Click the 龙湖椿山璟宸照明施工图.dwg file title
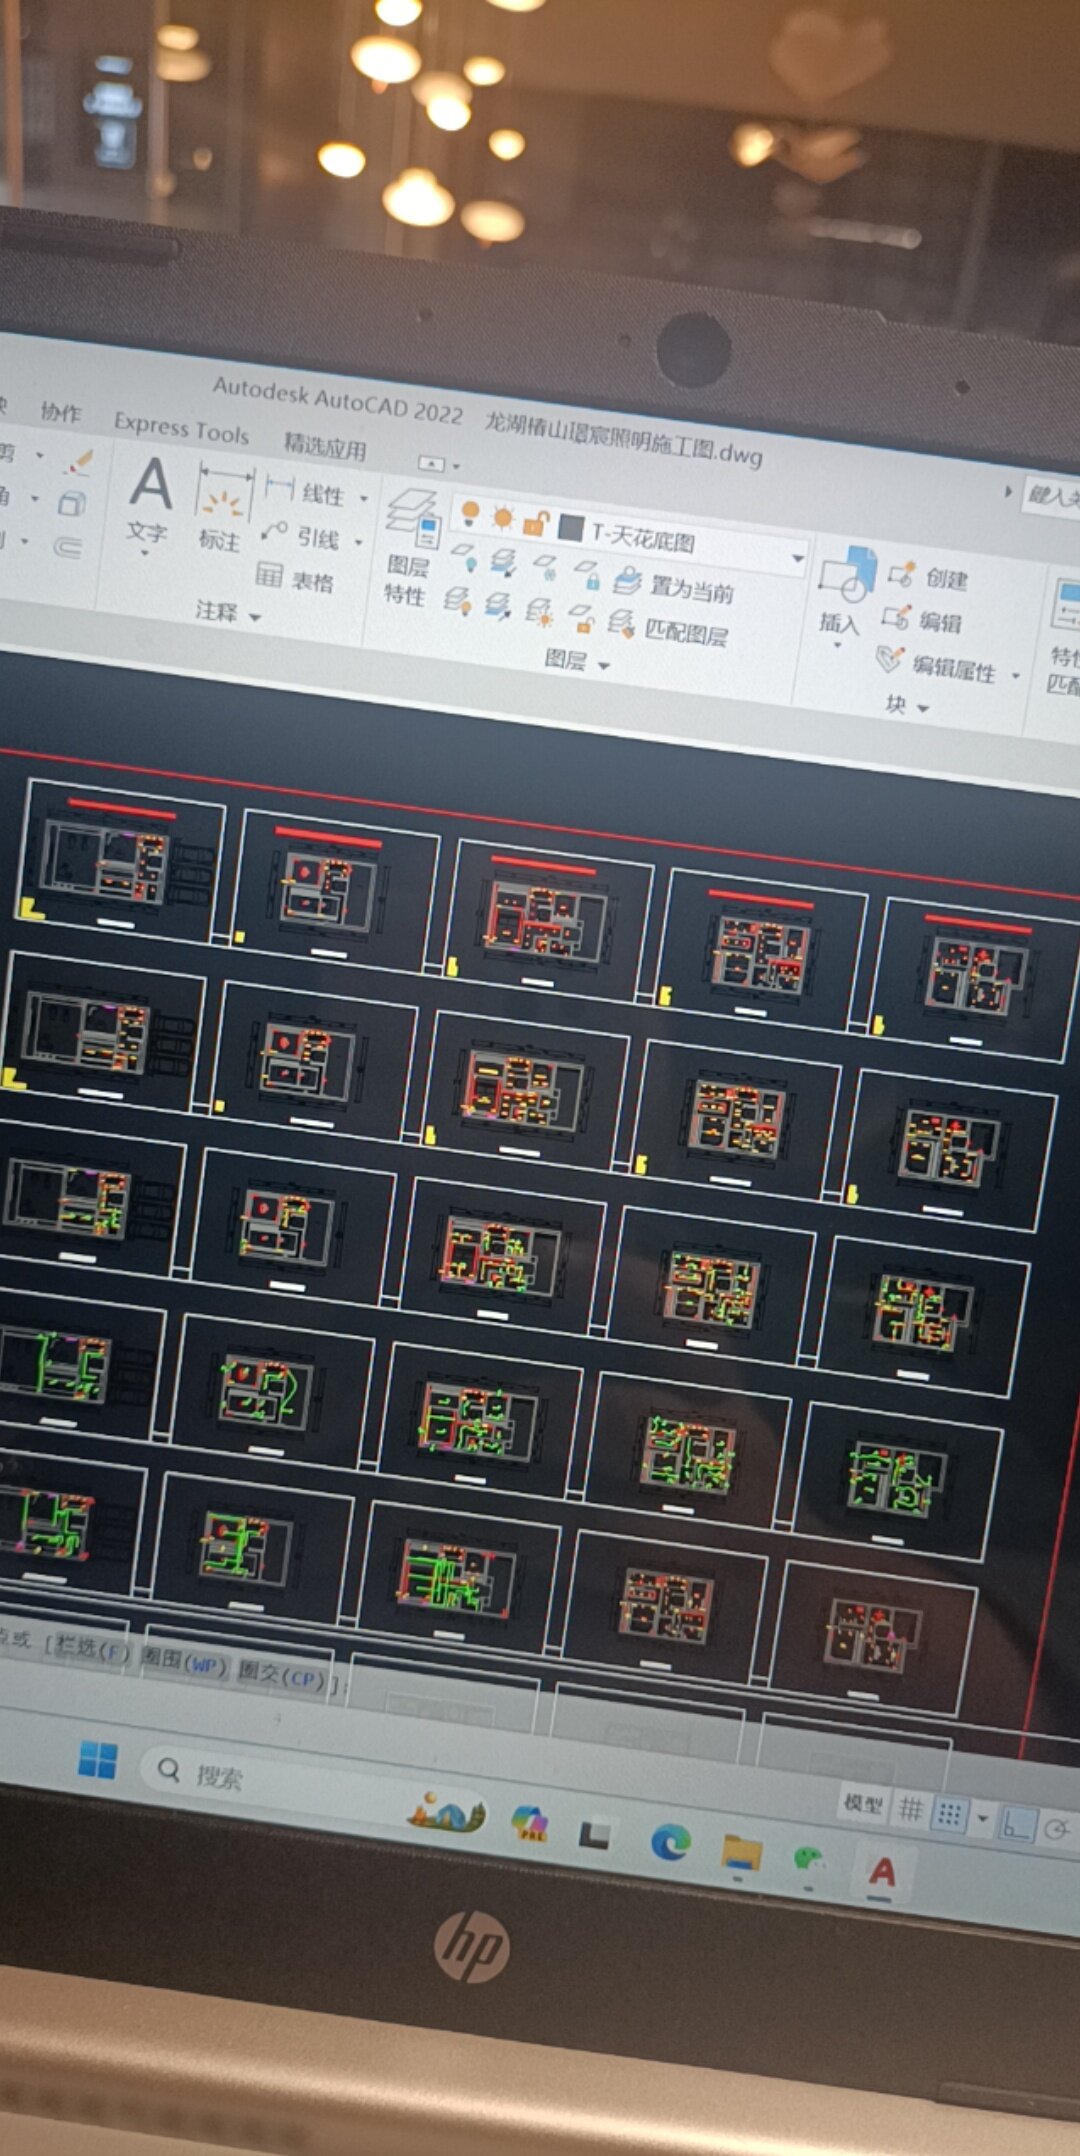The width and height of the screenshot is (1080, 2156). 623,438
